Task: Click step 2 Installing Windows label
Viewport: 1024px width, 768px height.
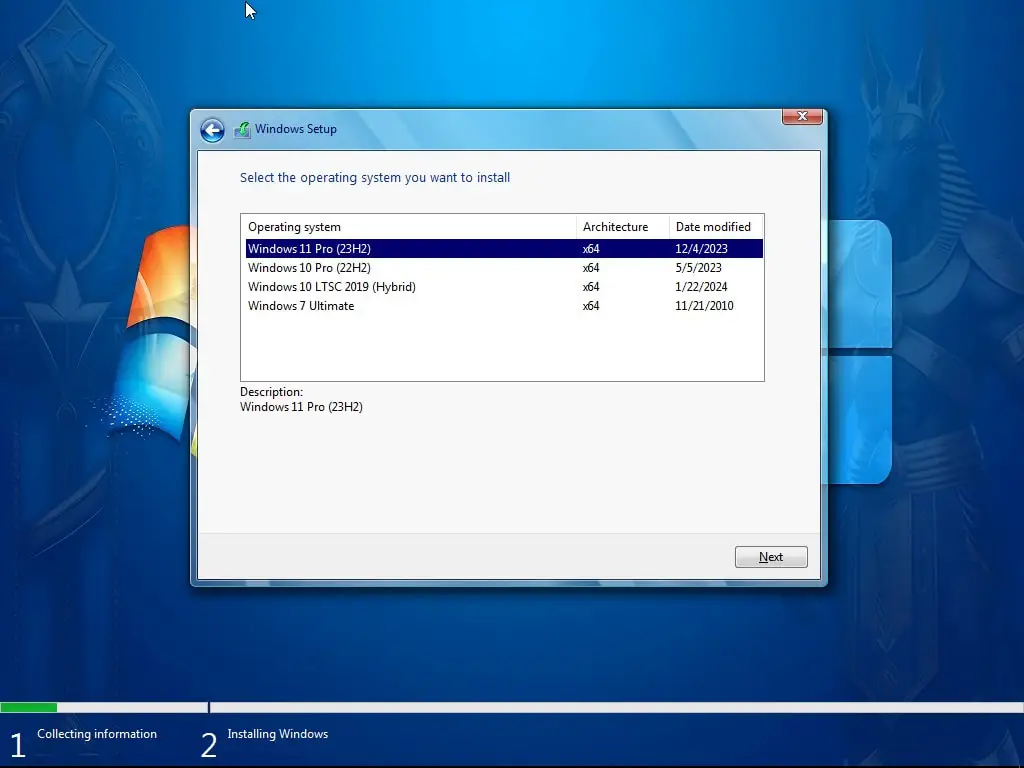Action: (277, 734)
